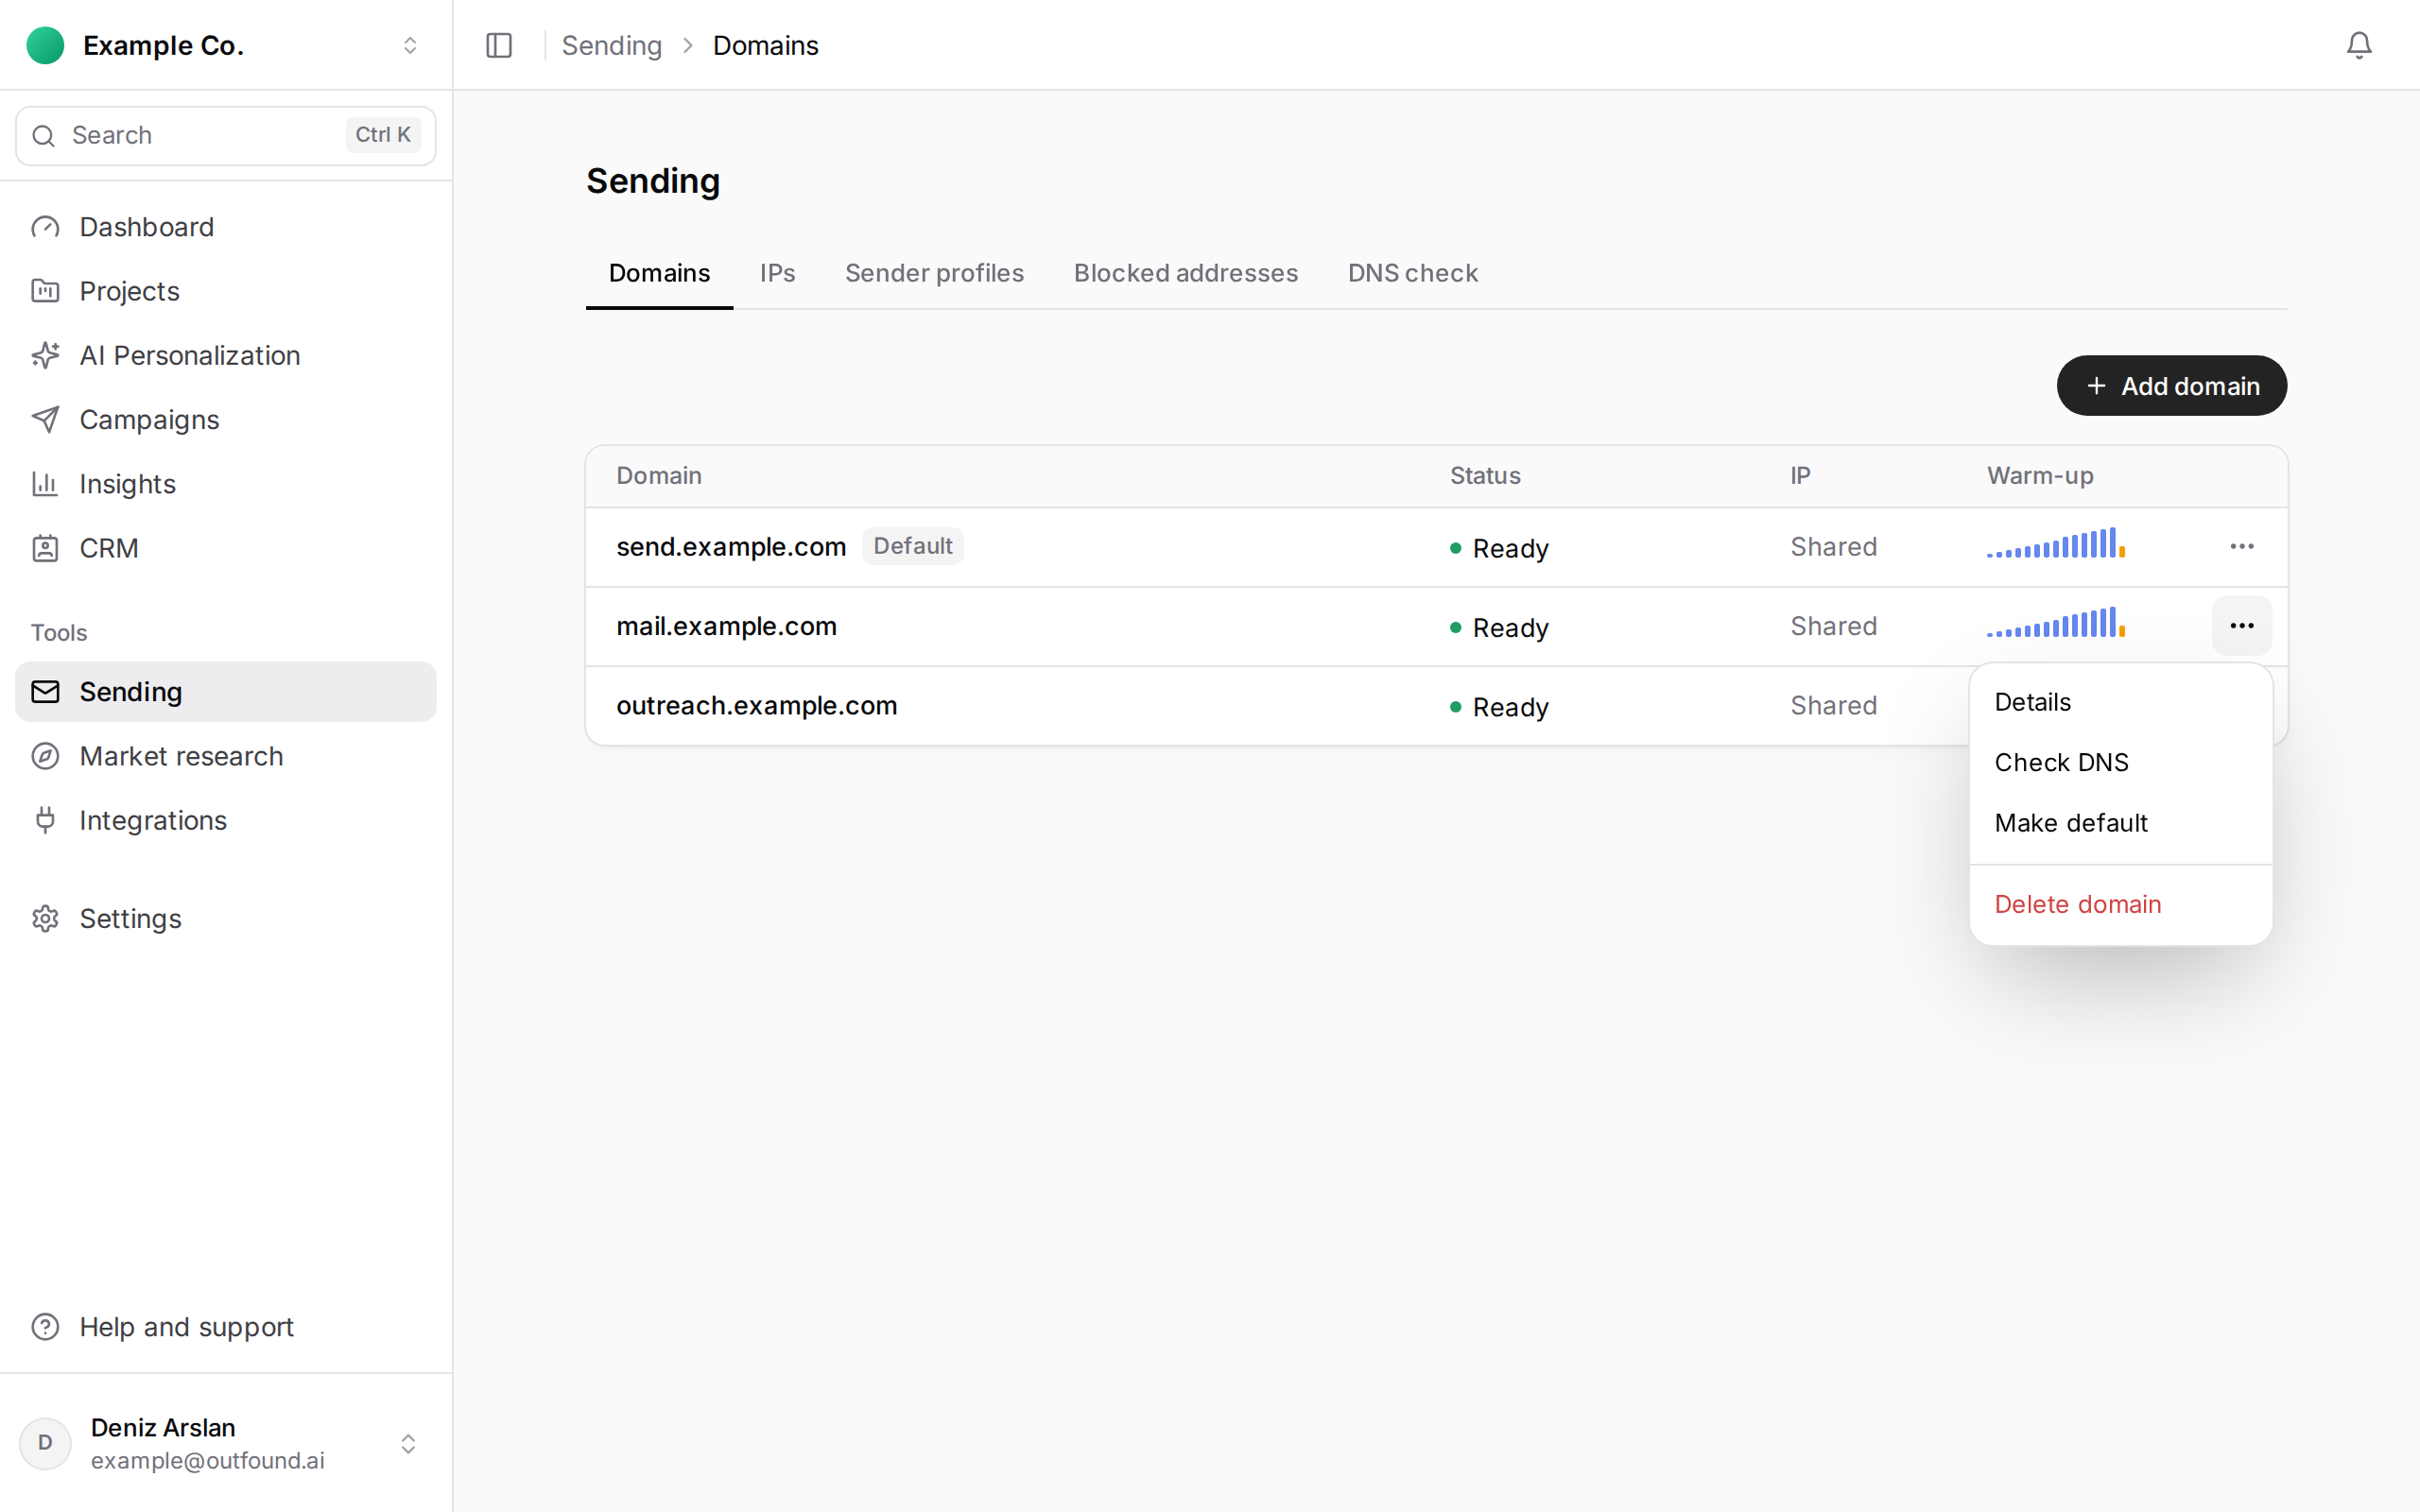This screenshot has height=1512, width=2420.
Task: Open Market research in sidebar
Action: coord(226,756)
